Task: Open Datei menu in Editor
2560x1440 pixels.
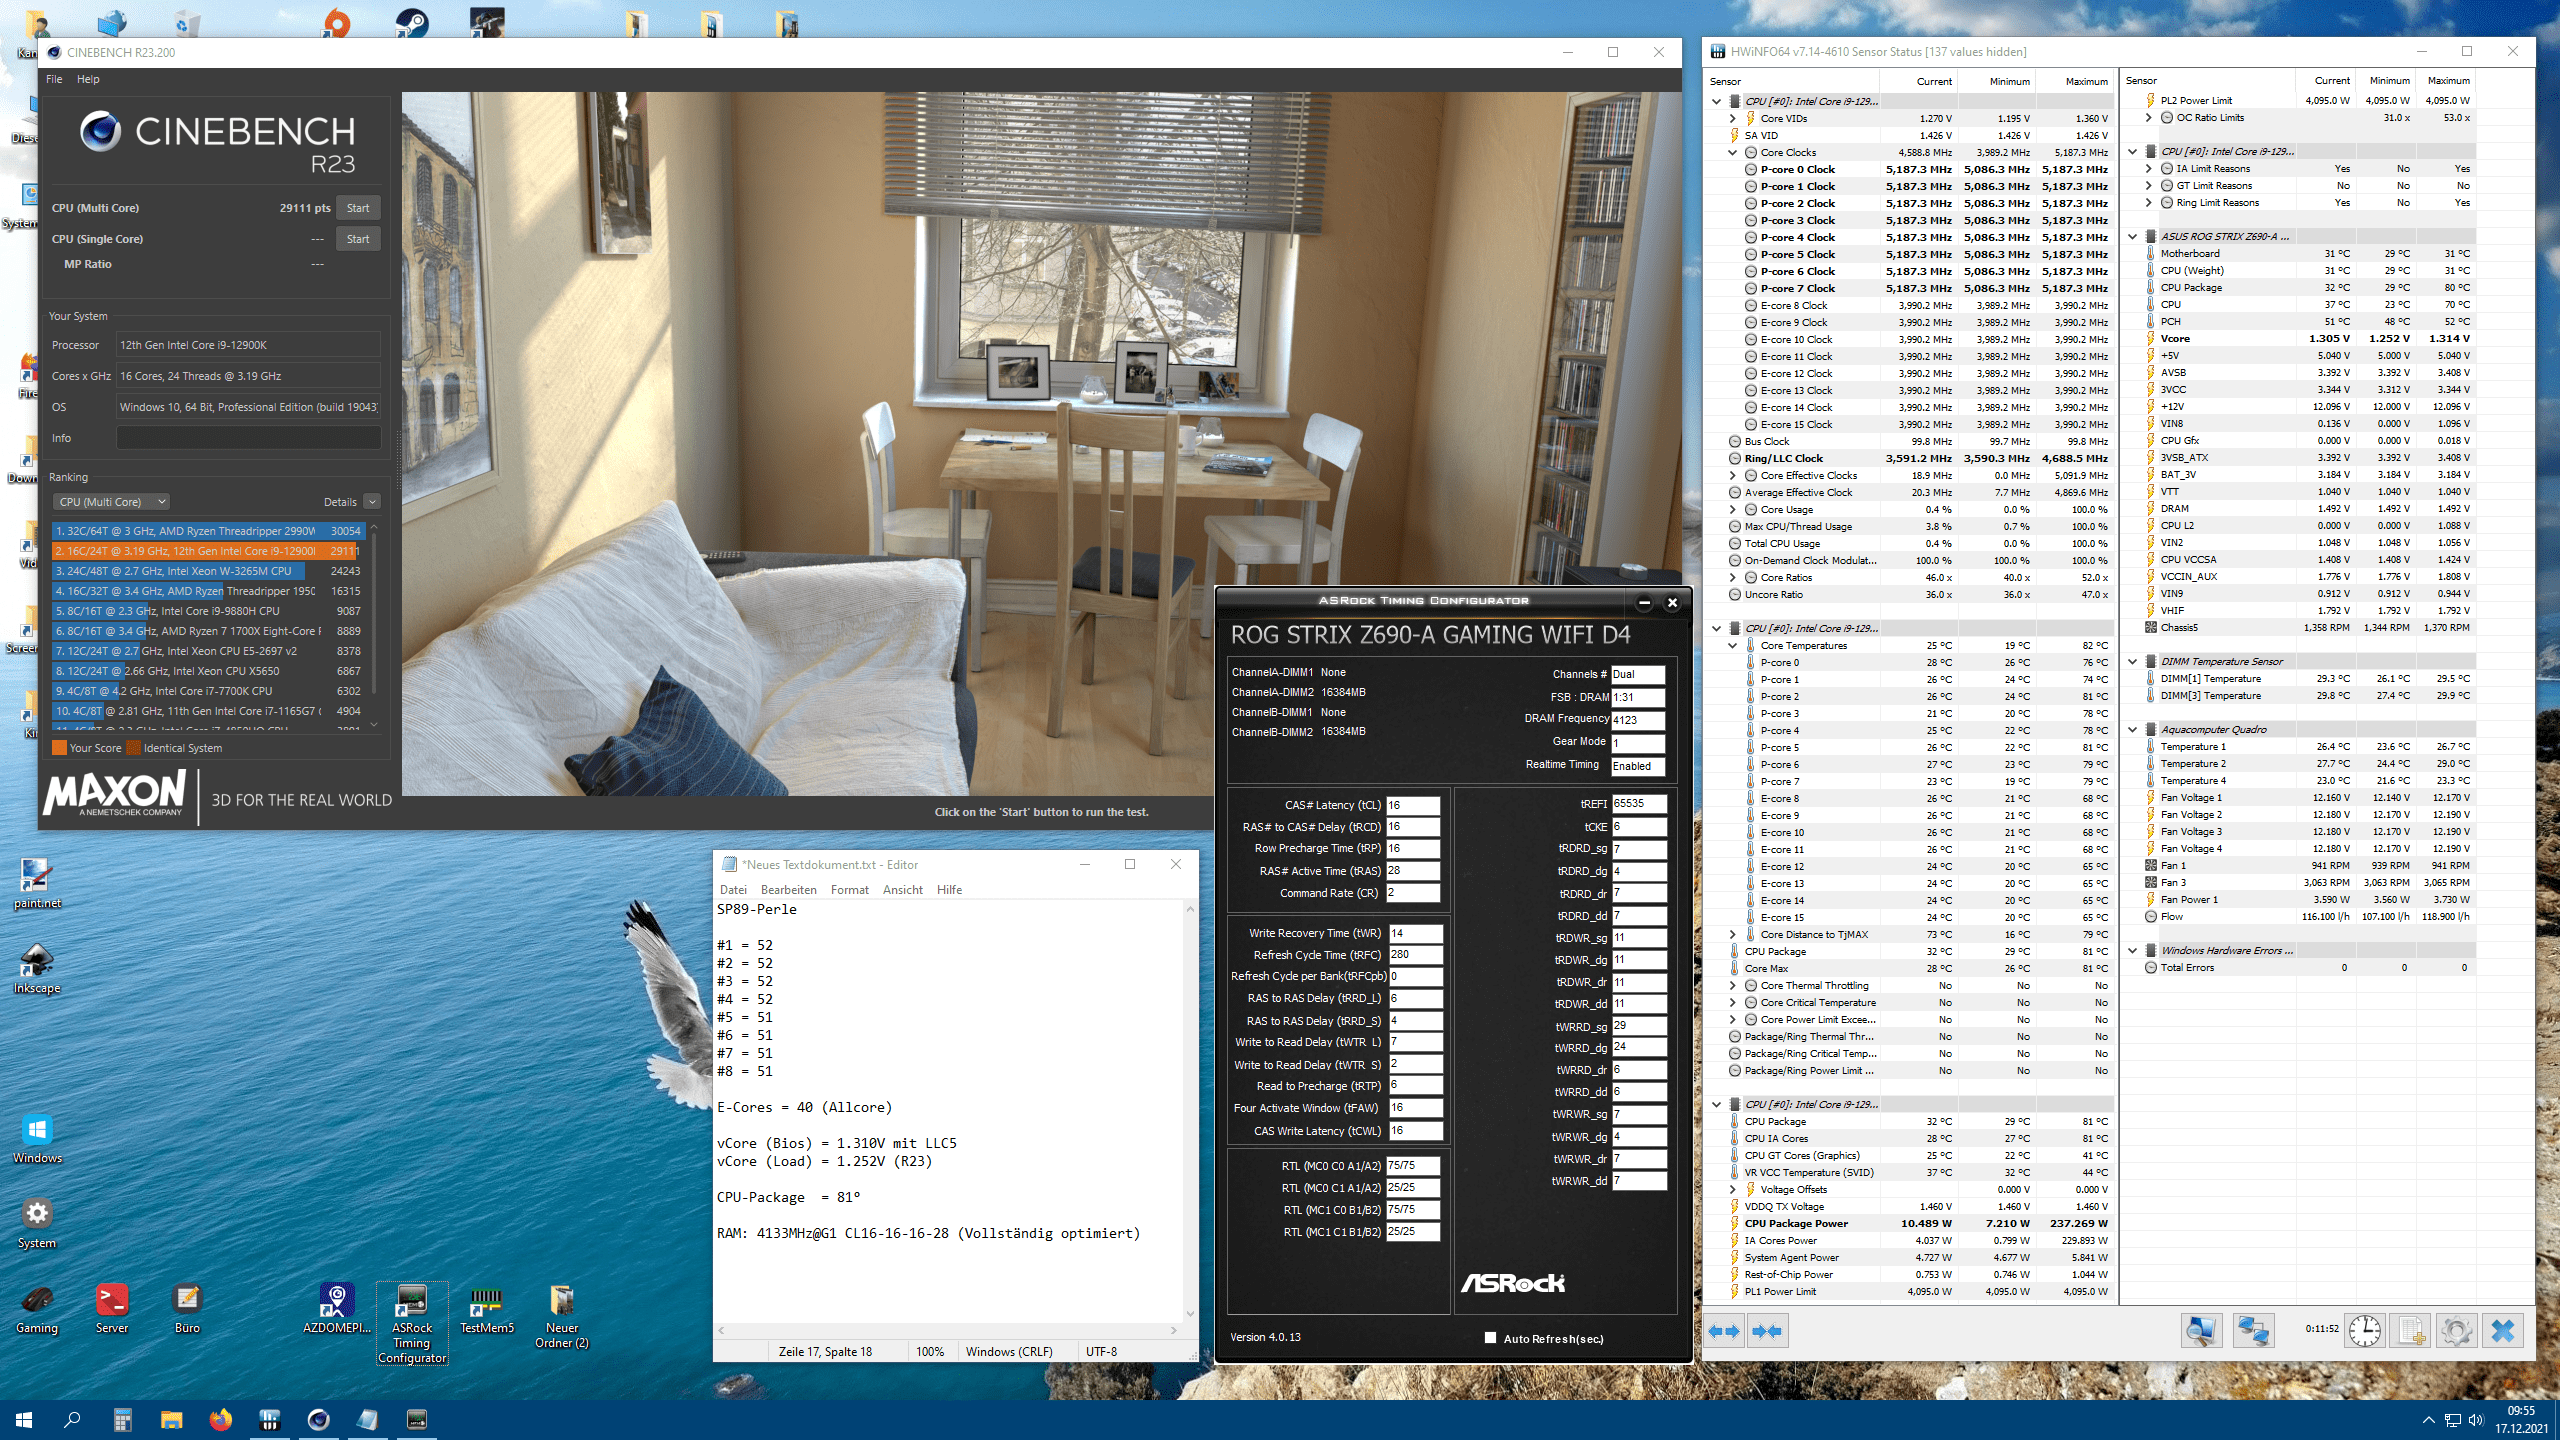Action: click(x=733, y=890)
